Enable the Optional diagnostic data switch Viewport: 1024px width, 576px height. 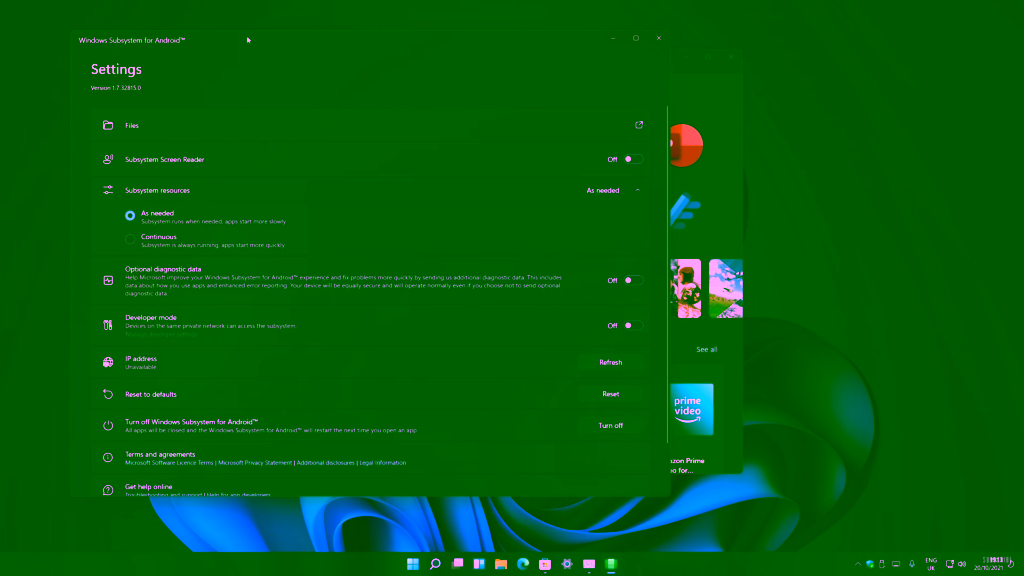(632, 280)
